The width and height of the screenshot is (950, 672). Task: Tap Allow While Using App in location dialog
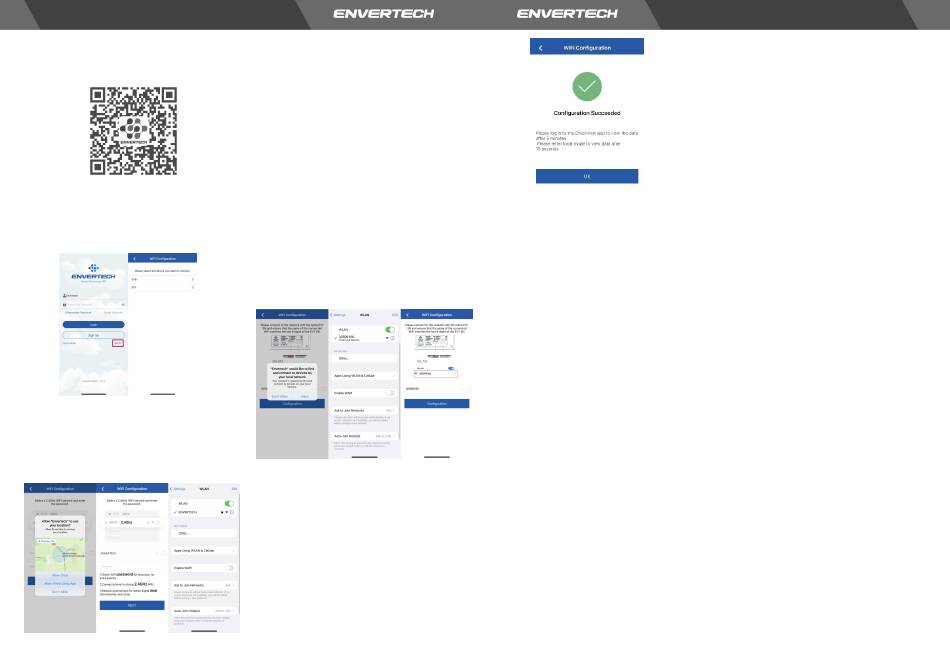pyautogui.click(x=60, y=584)
